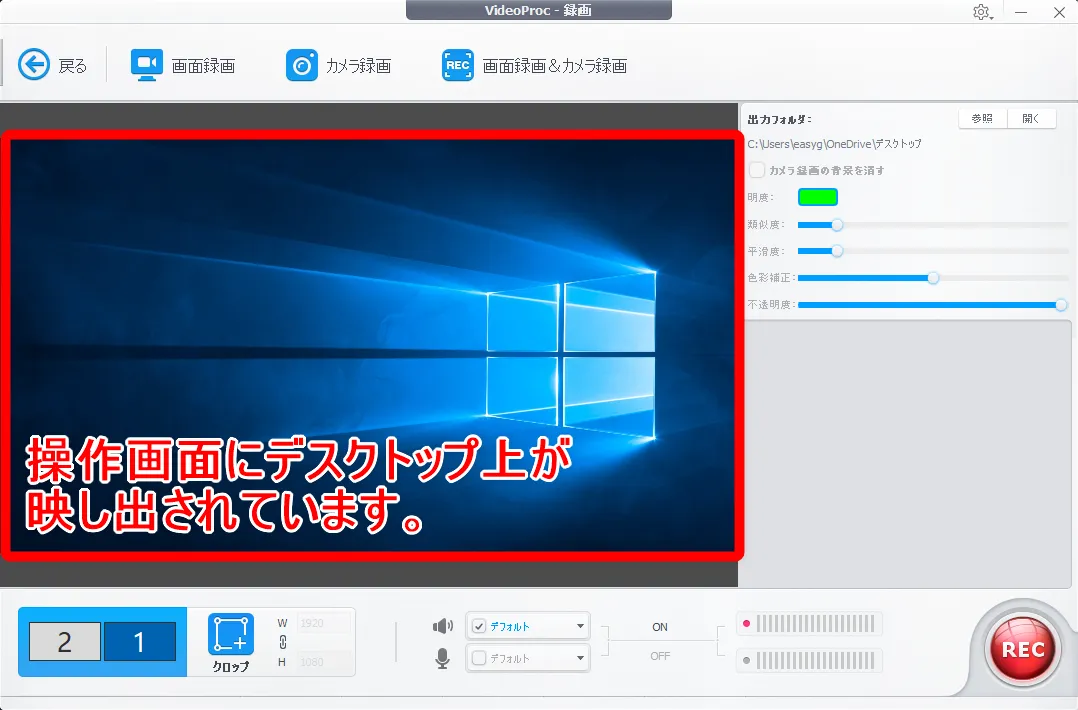Expand the microphone device dropdown

[580, 658]
